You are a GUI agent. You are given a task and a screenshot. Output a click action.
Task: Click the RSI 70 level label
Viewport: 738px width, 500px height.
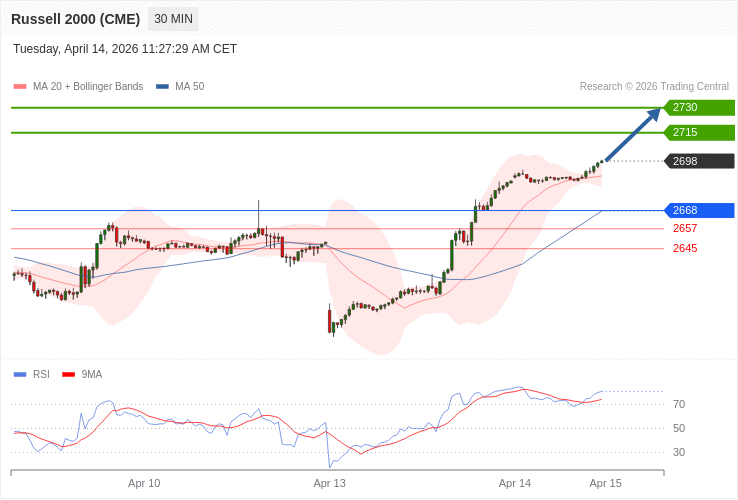coord(679,404)
